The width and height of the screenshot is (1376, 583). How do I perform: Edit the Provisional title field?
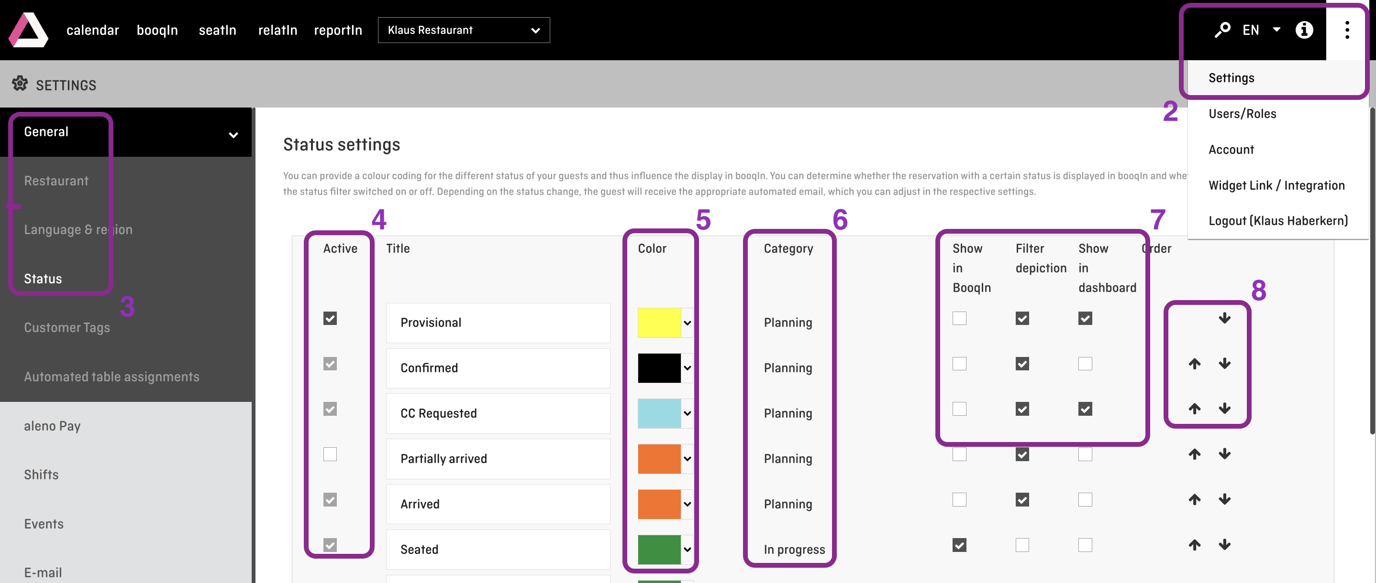coord(498,323)
